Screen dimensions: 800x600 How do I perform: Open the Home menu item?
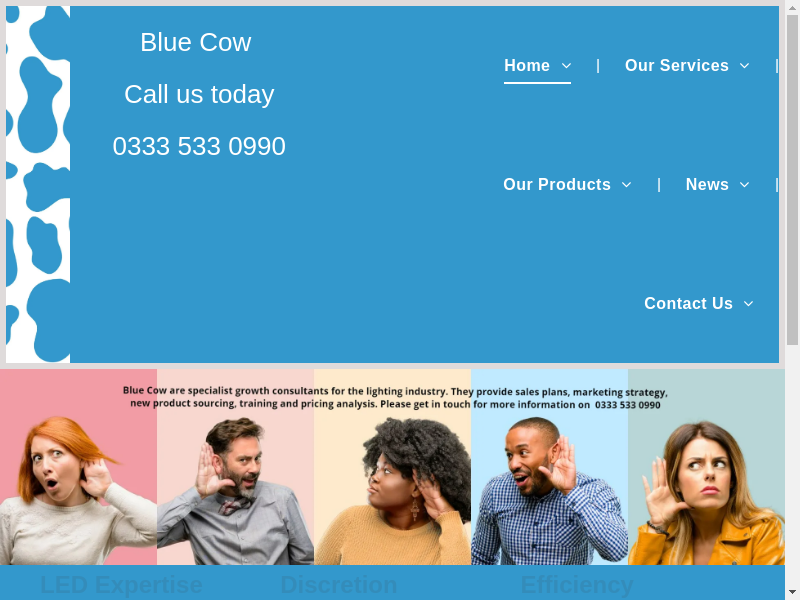[x=527, y=65]
